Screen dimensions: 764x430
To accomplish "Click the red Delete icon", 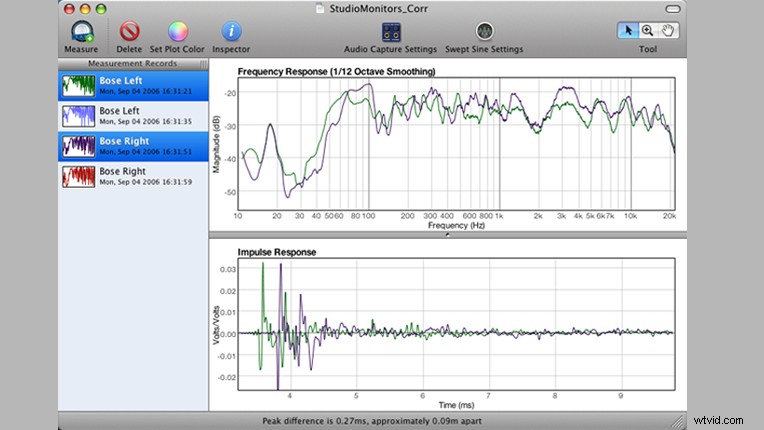I will coord(129,32).
